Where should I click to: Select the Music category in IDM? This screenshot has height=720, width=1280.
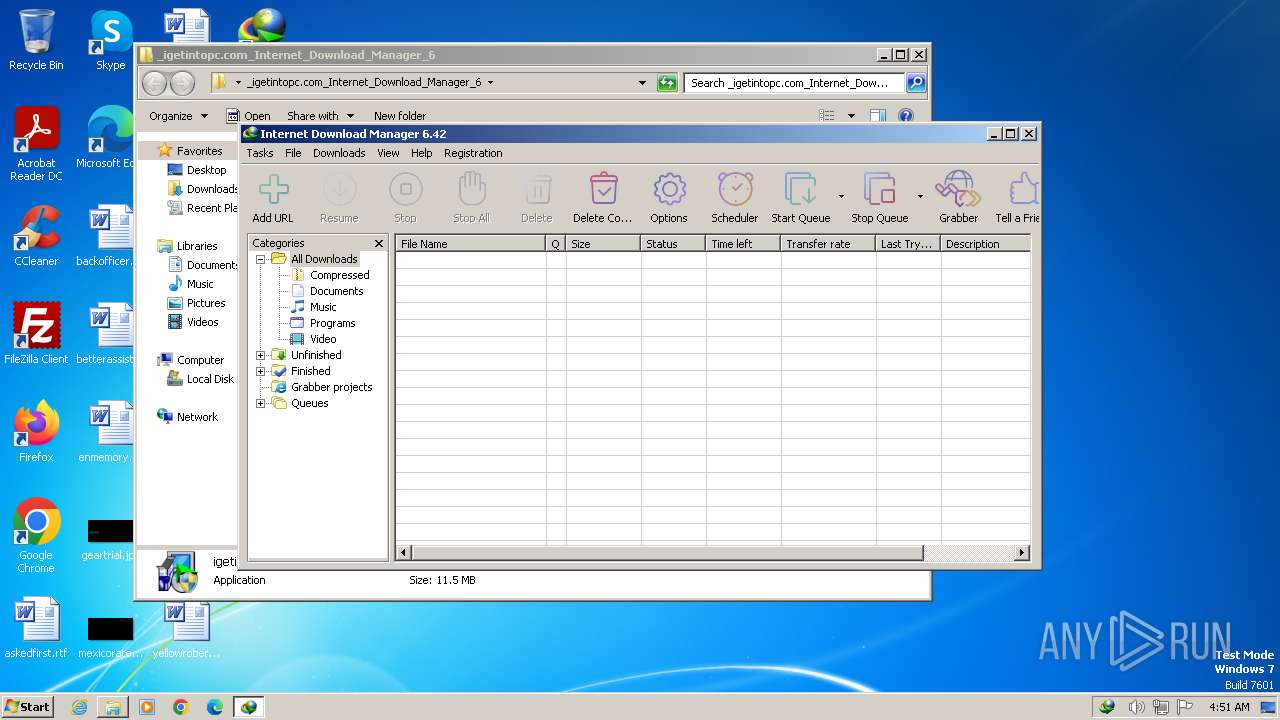coord(323,307)
